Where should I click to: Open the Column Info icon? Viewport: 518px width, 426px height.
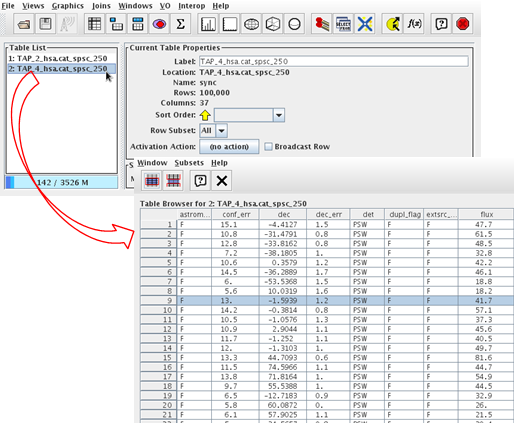137,24
